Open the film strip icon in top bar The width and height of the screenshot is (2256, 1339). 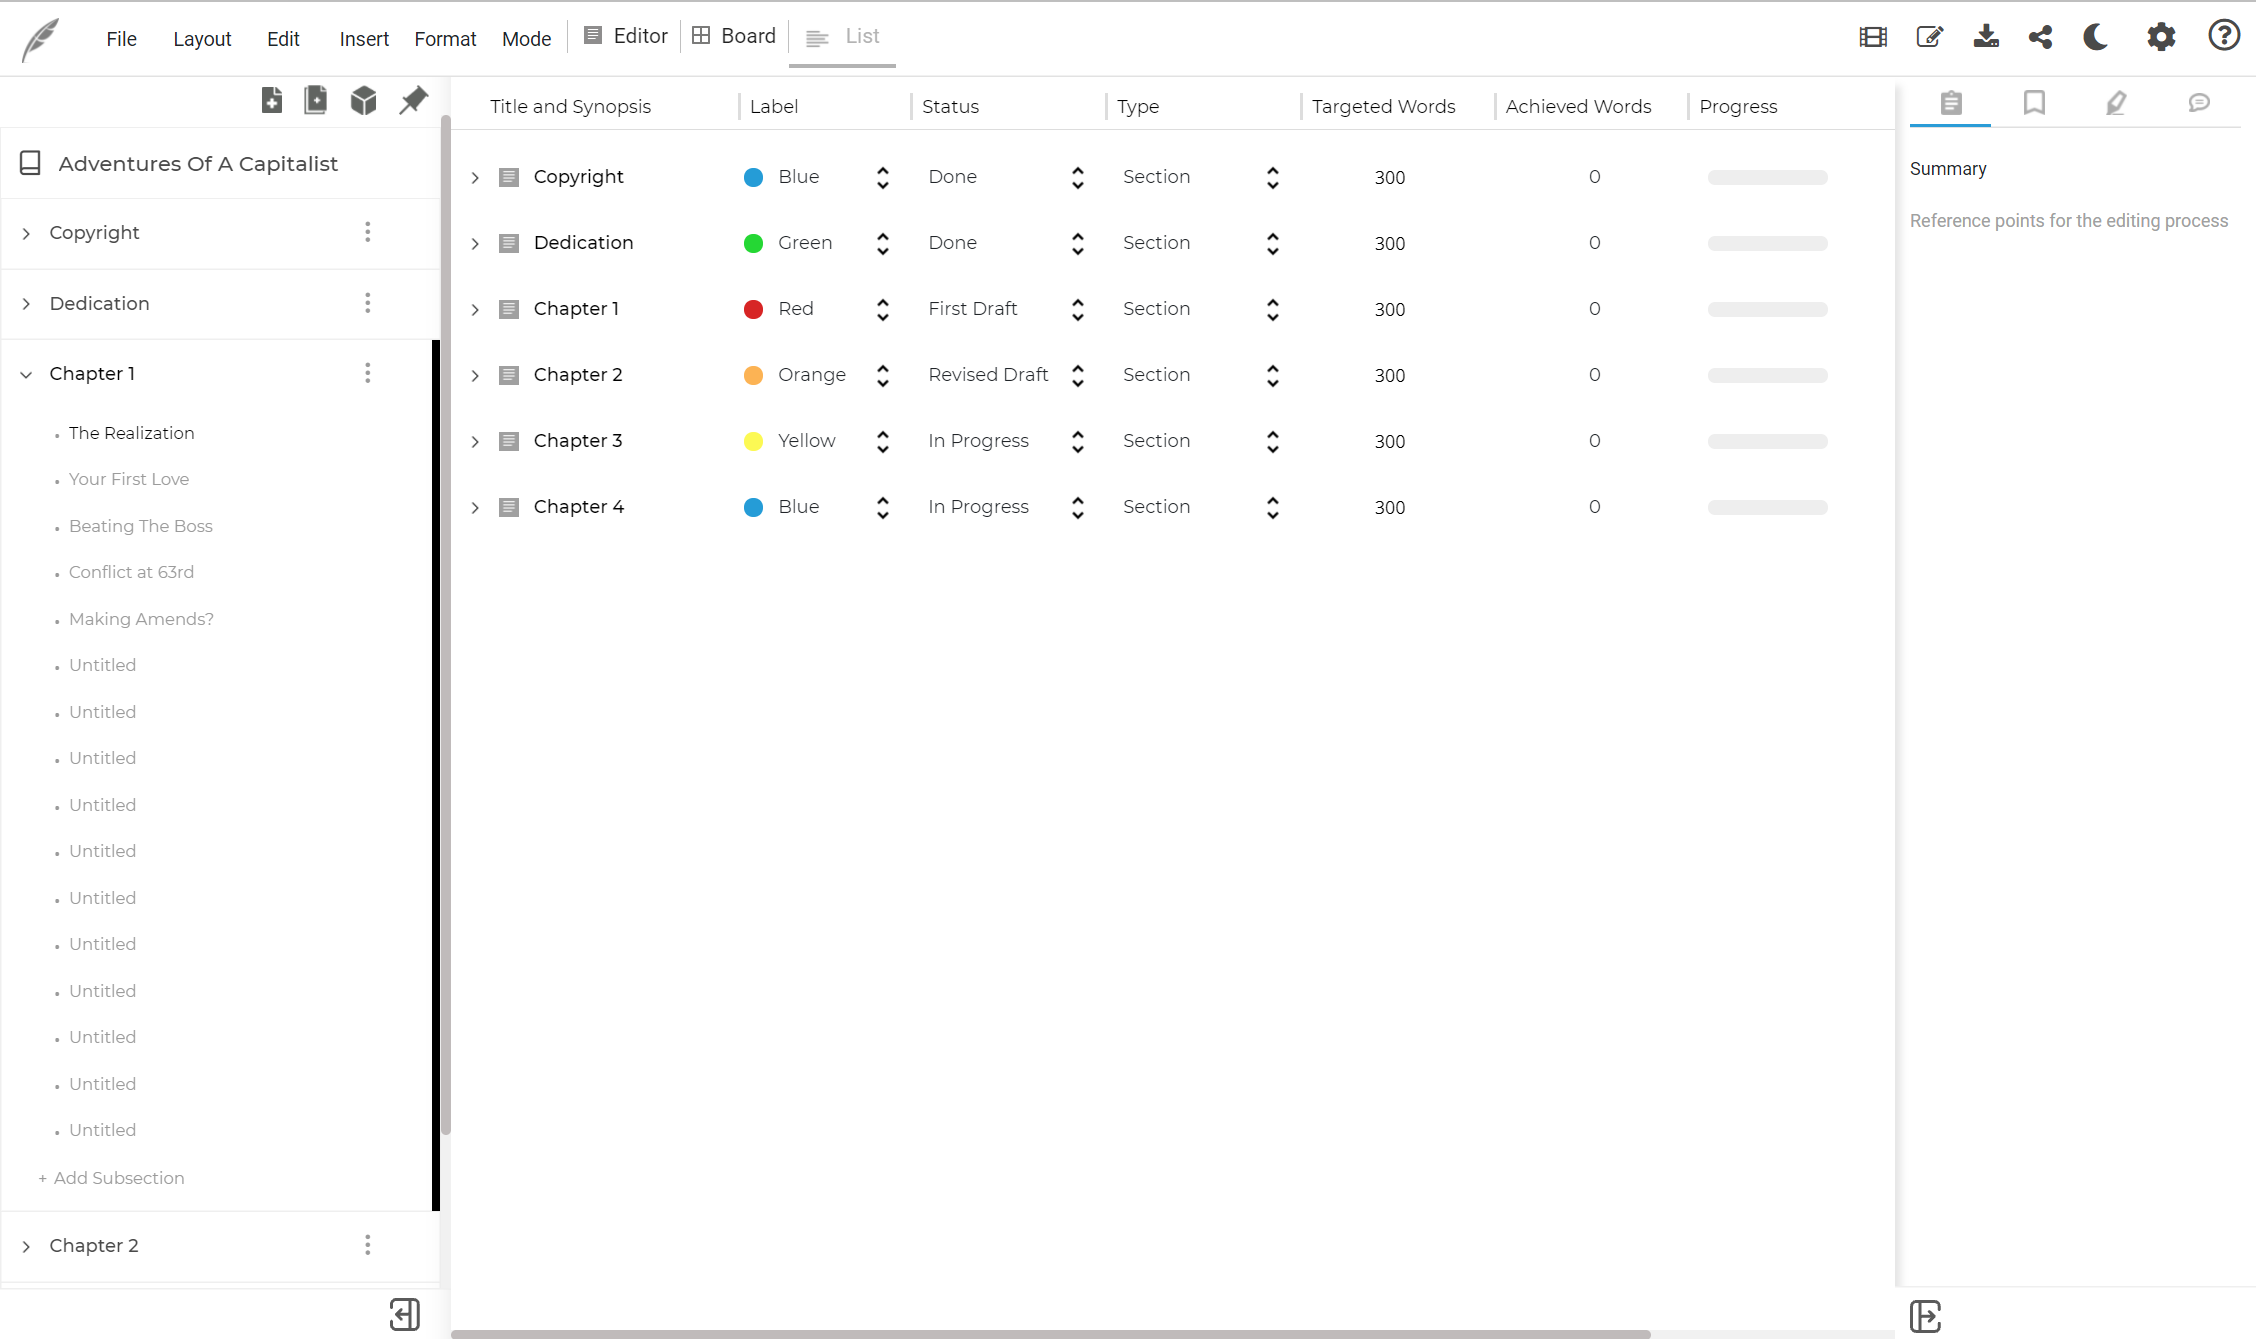point(1873,37)
